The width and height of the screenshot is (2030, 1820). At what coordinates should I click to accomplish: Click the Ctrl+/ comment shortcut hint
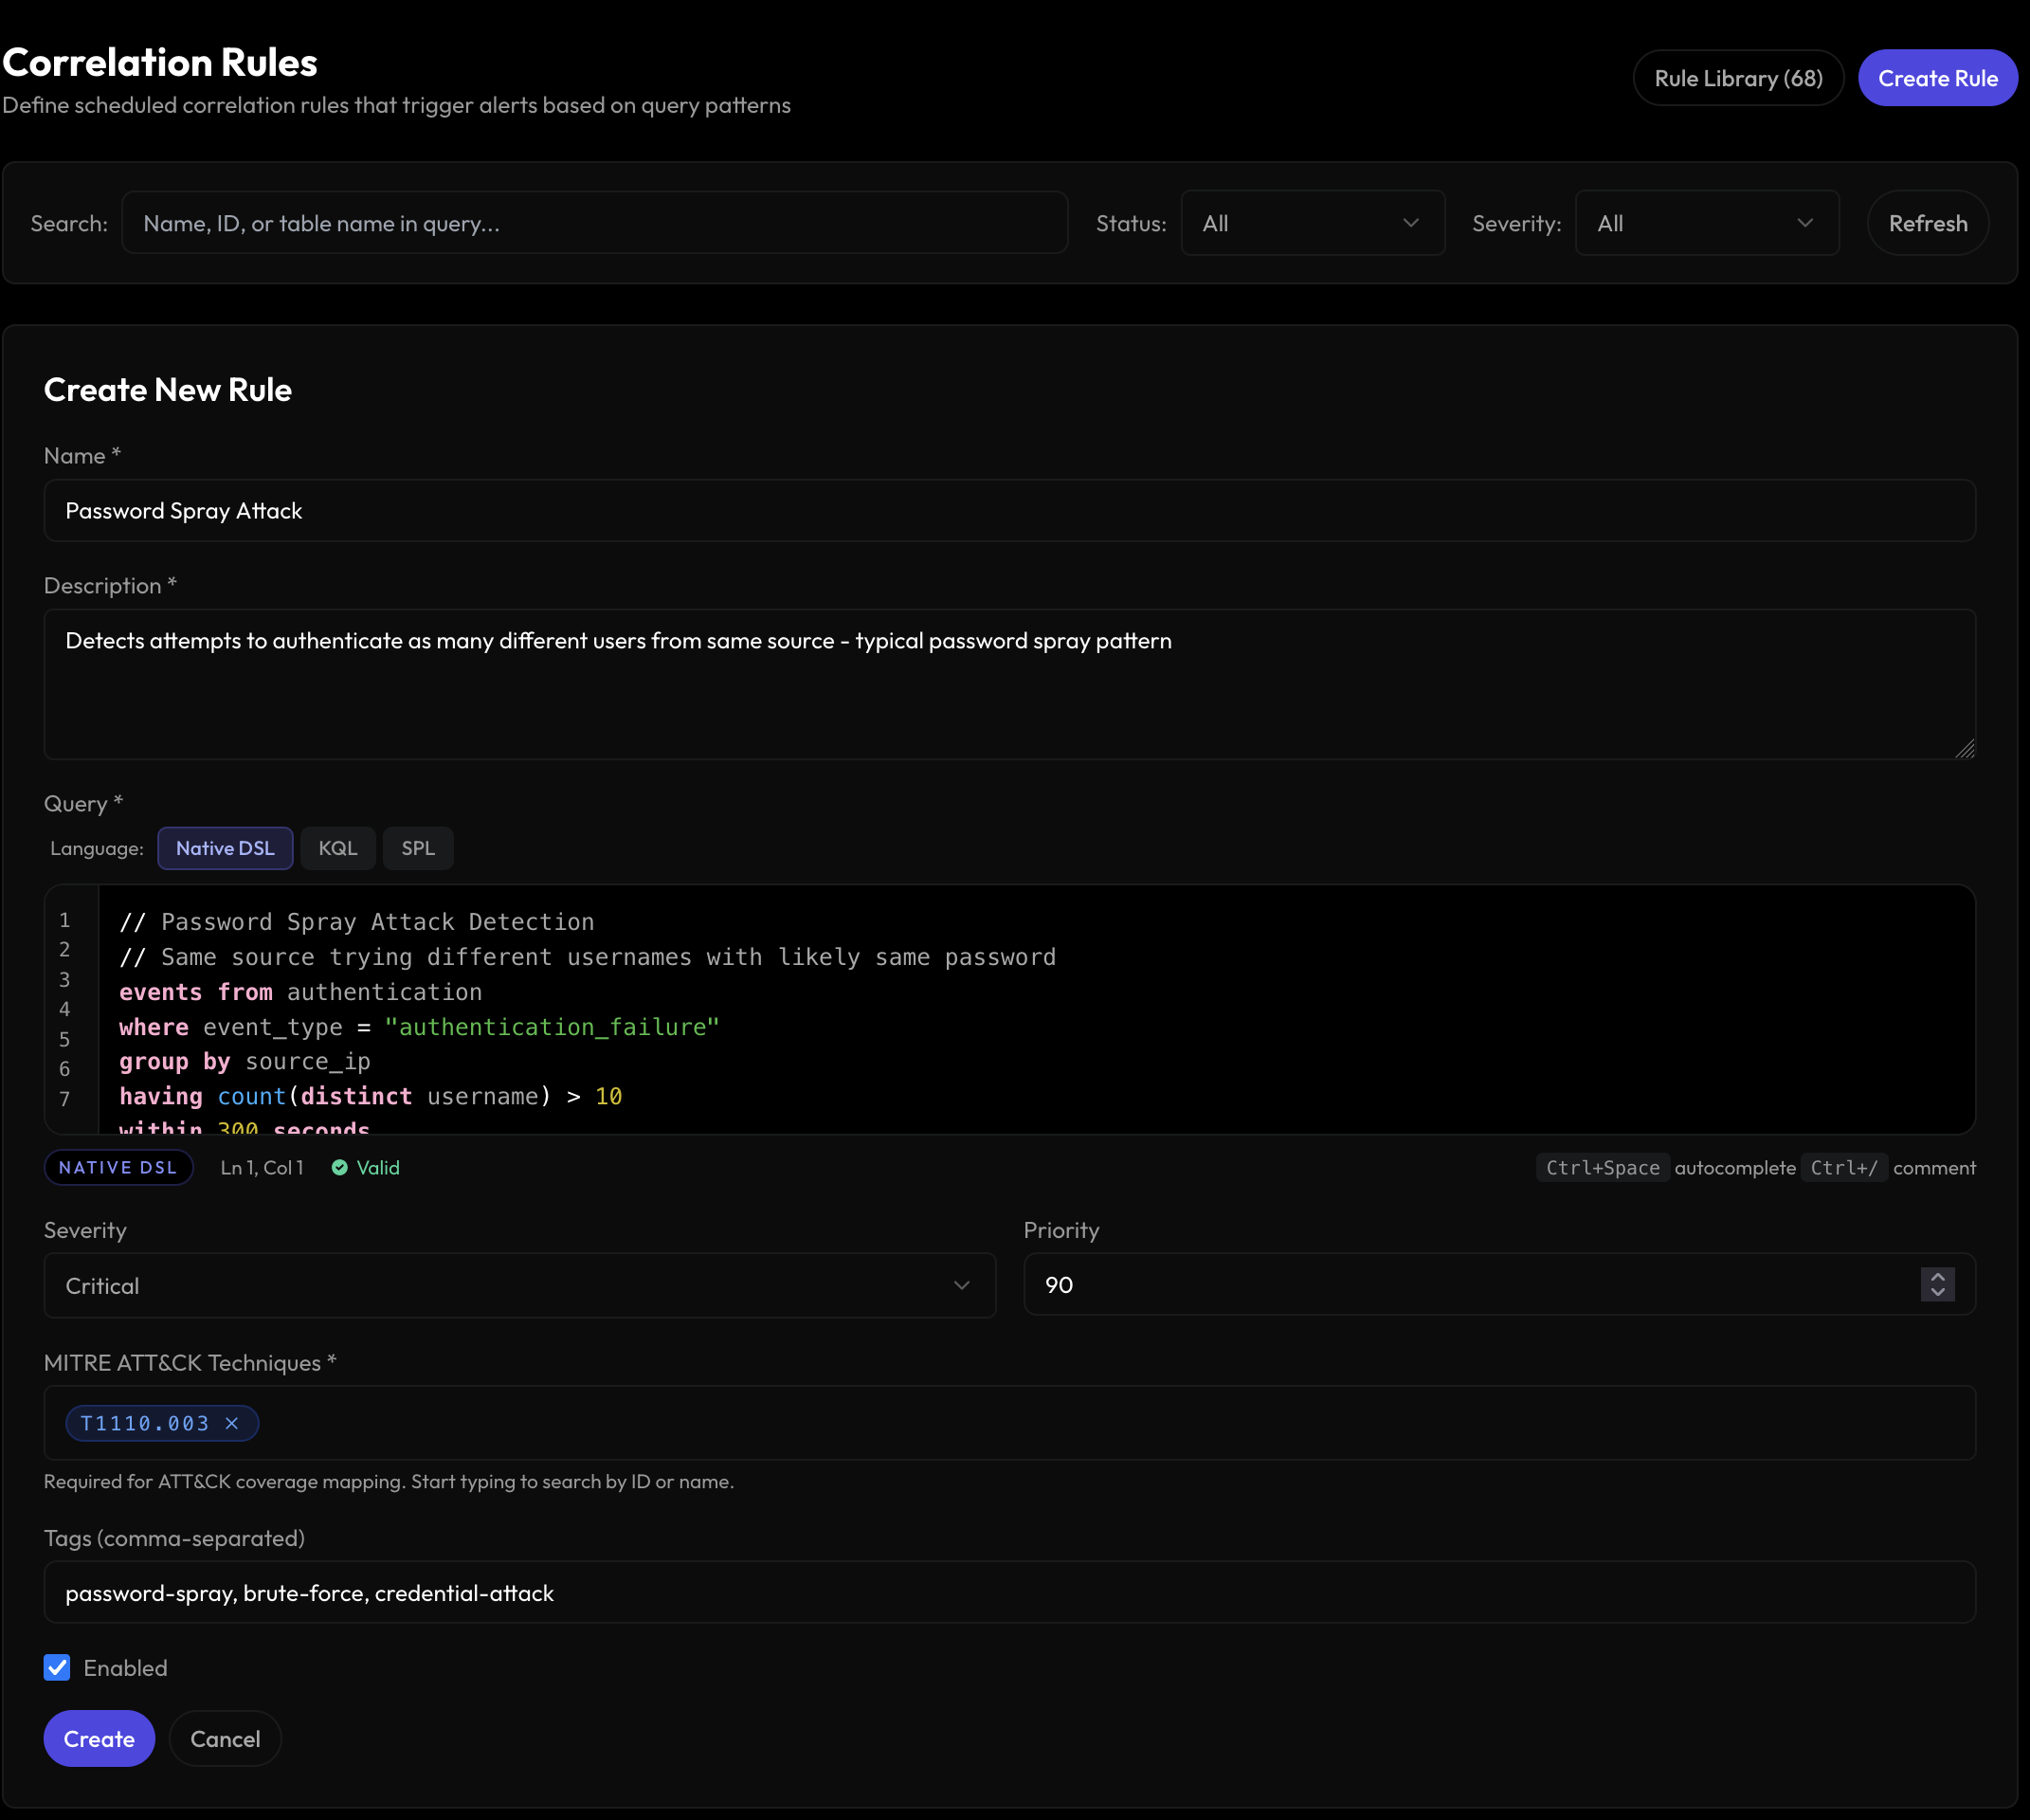point(1843,1167)
